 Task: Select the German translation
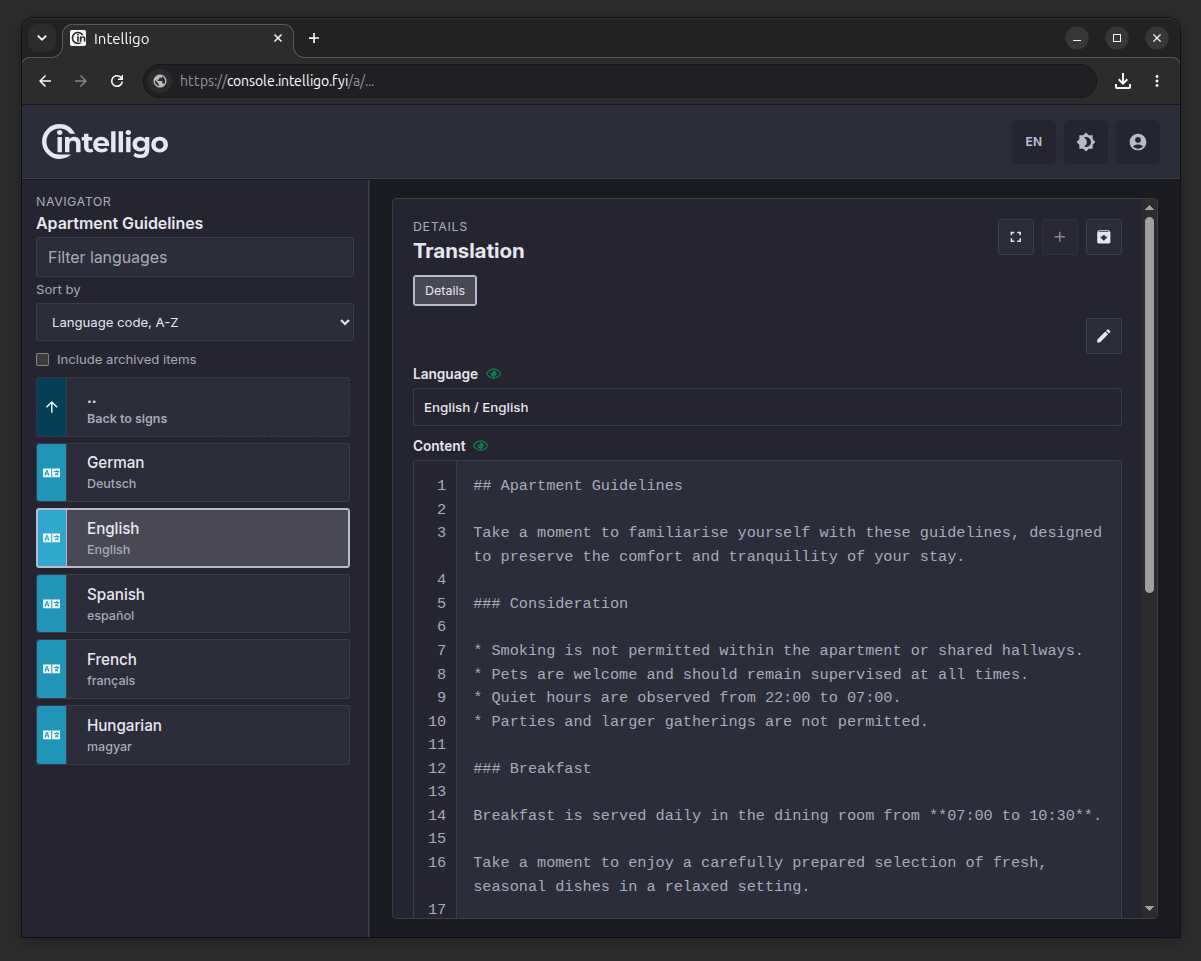coord(193,472)
